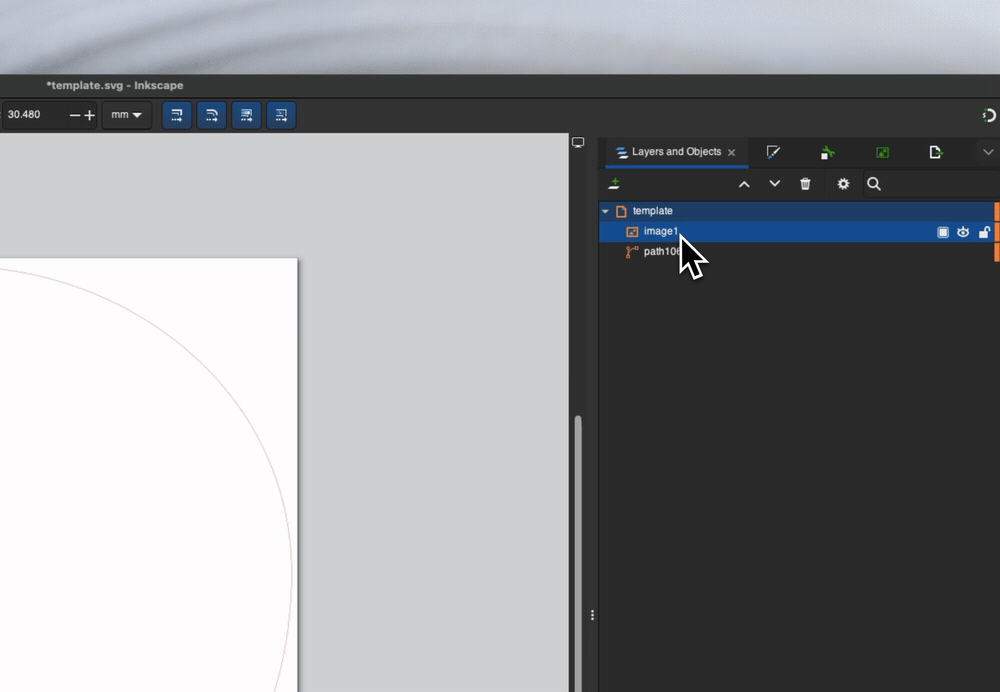
Task: Click the *template.svg - Inkscape title text
Action: [x=115, y=85]
